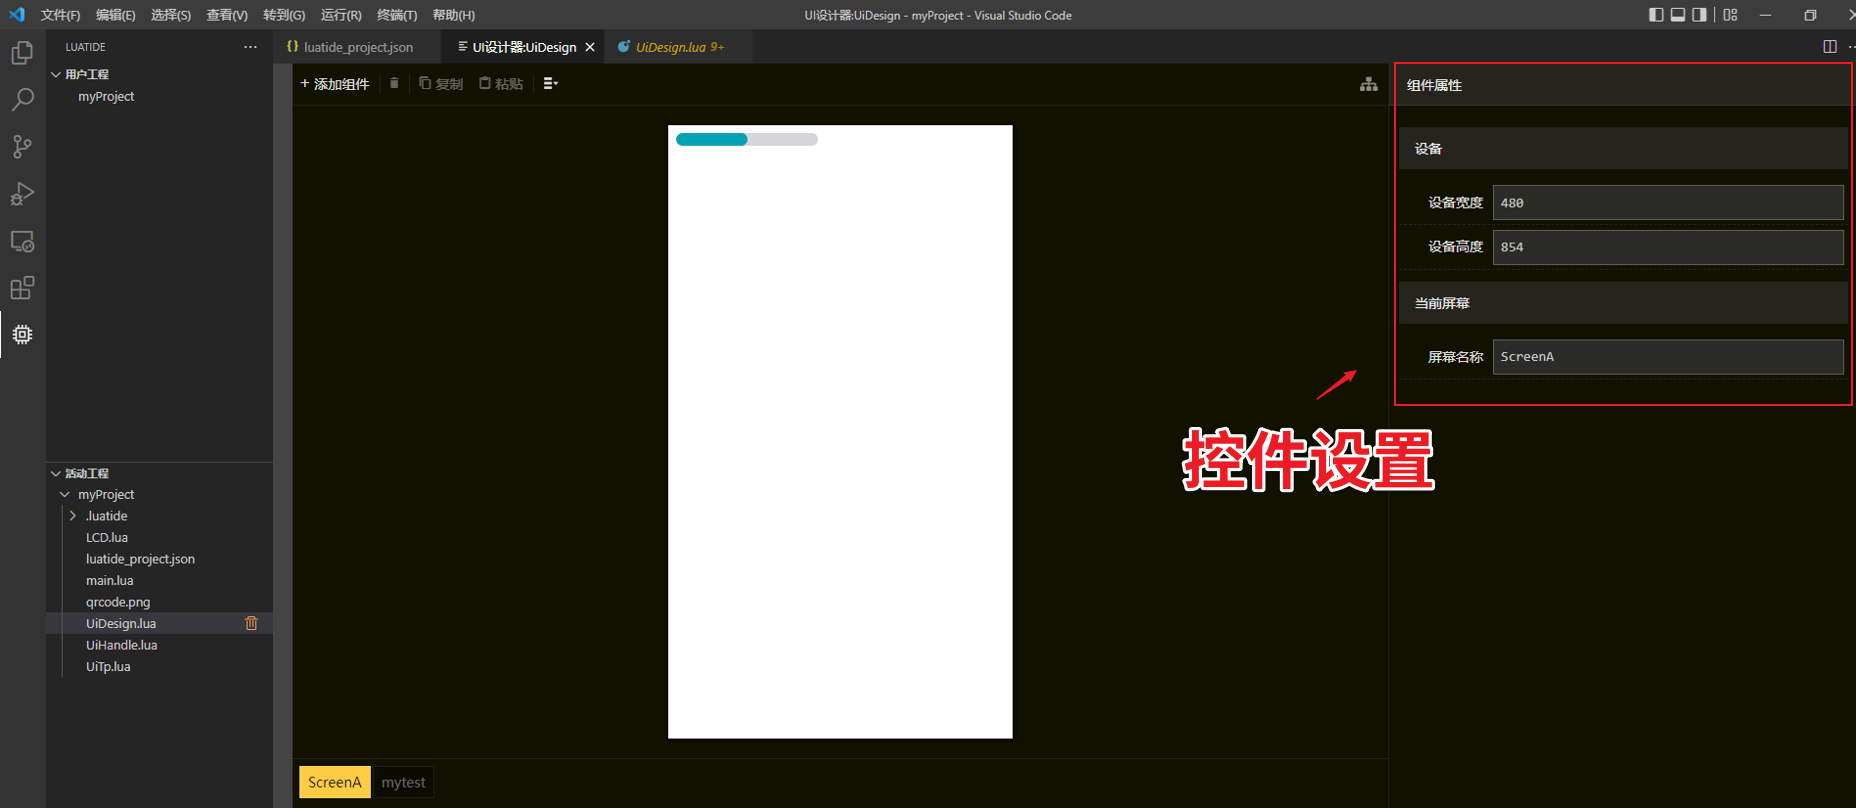This screenshot has width=1856, height=808.
Task: Open the 转到(G) menu
Action: (x=284, y=15)
